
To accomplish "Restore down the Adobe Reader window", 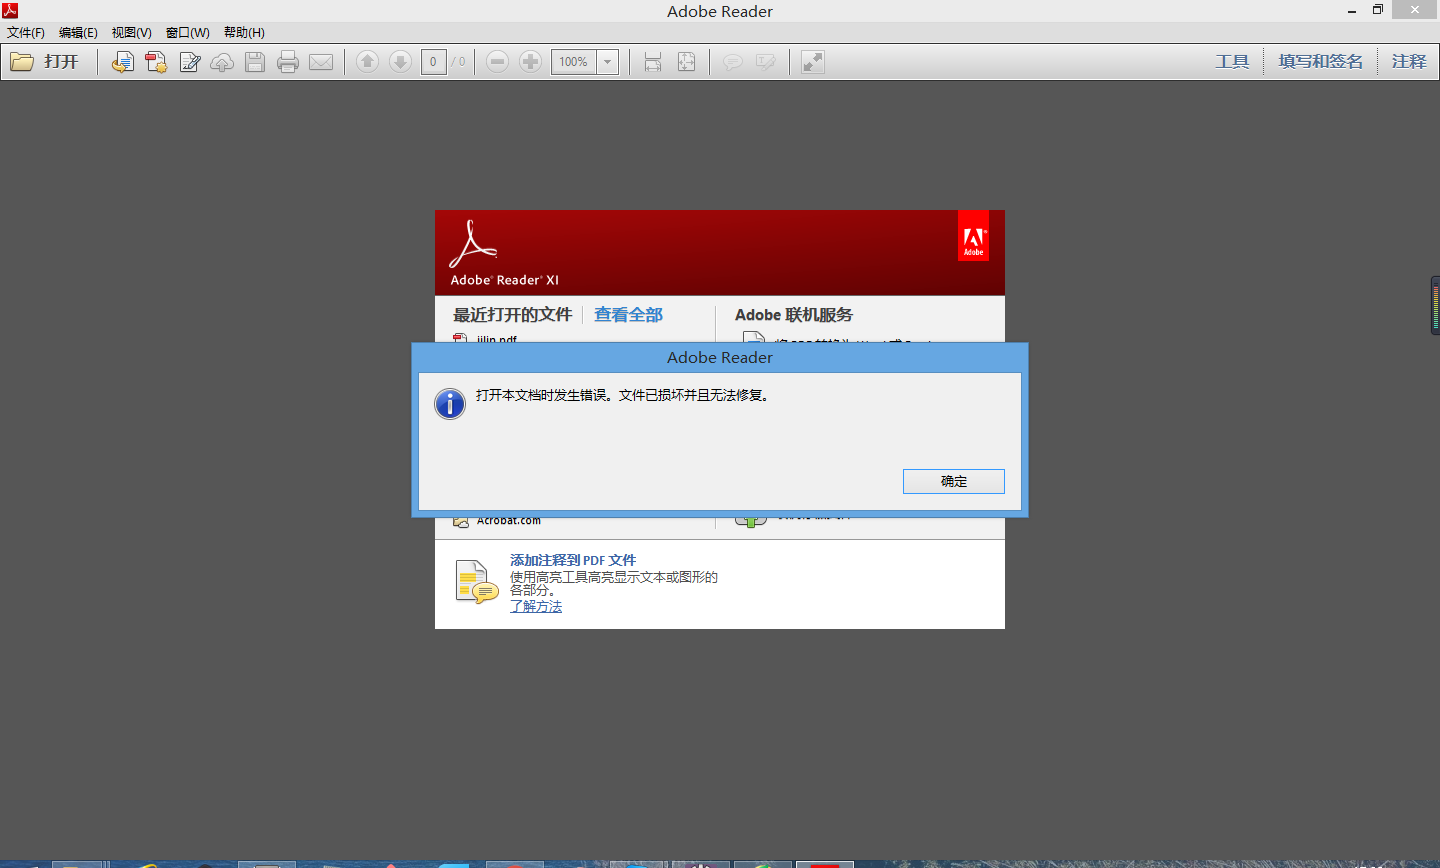I will [1377, 10].
